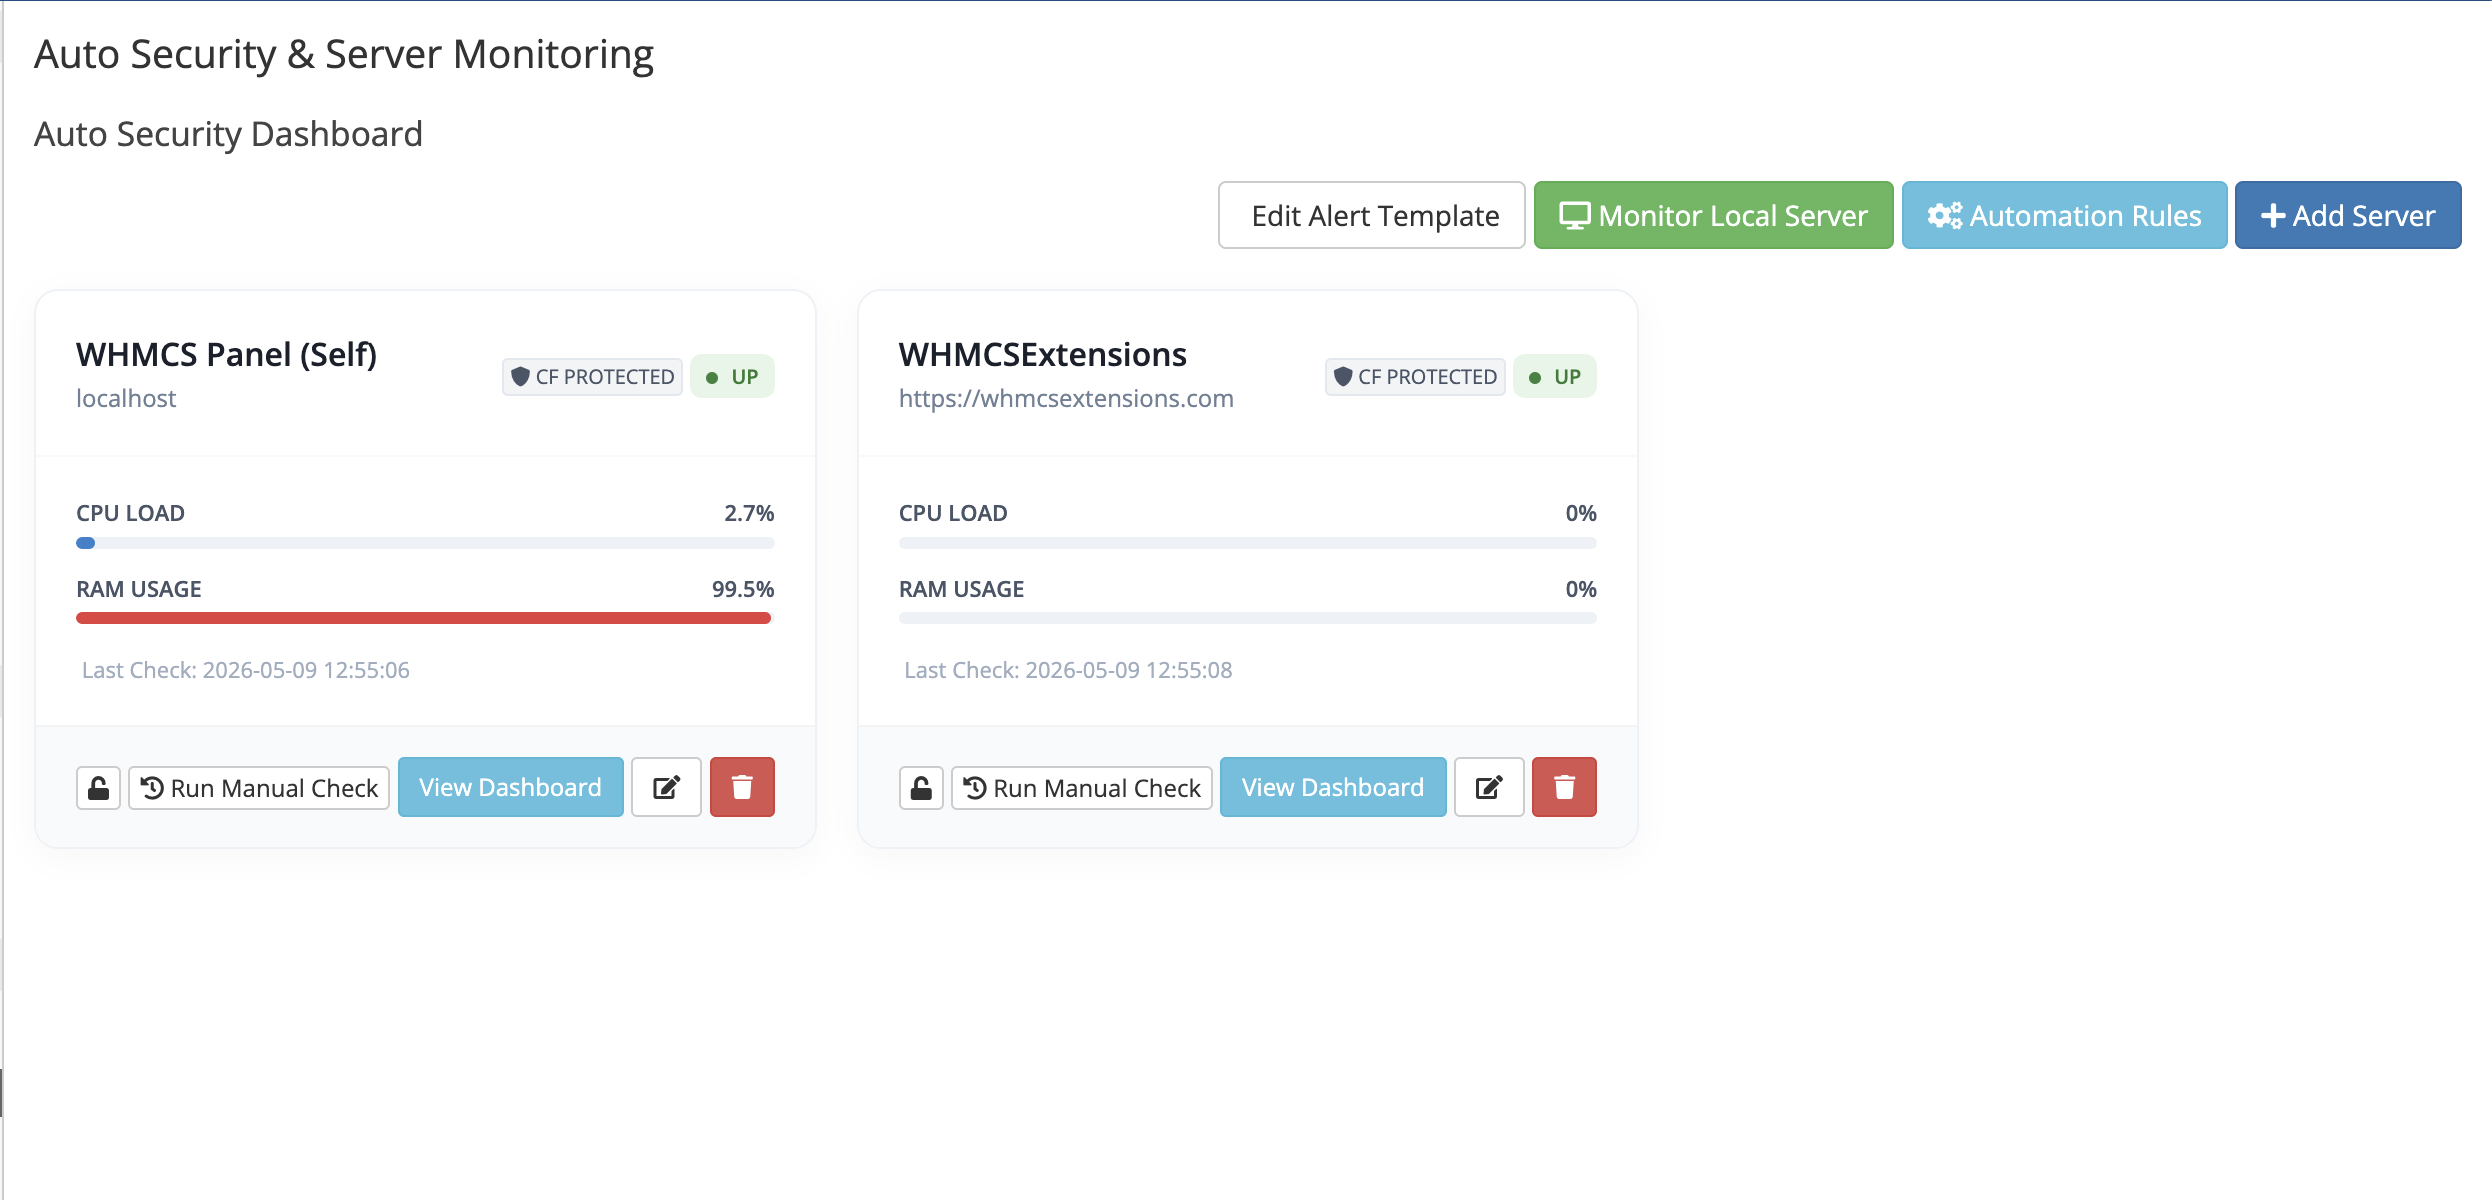
Task: Run Manual Check for WHMCS Panel (Self)
Action: (x=259, y=788)
